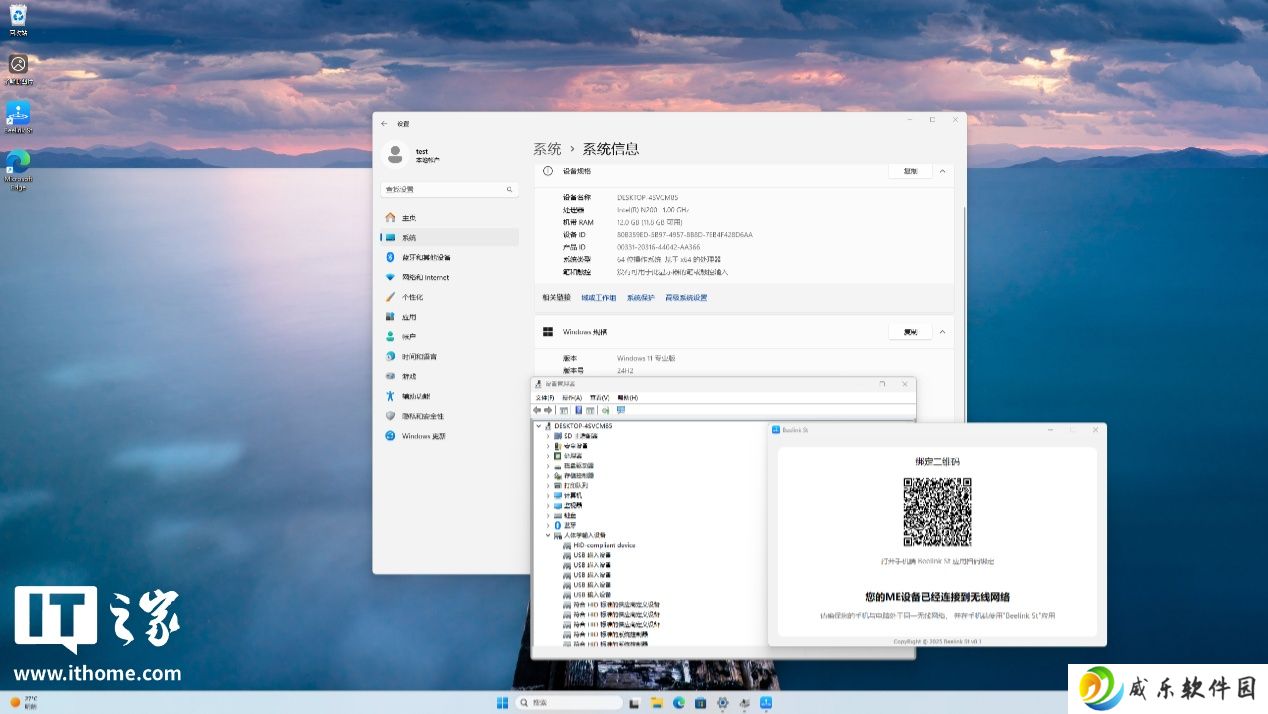Image resolution: width=1268 pixels, height=714 pixels.
Task: Select the DESKTOP-4SVCM85 computer name in tree
Action: [583, 426]
